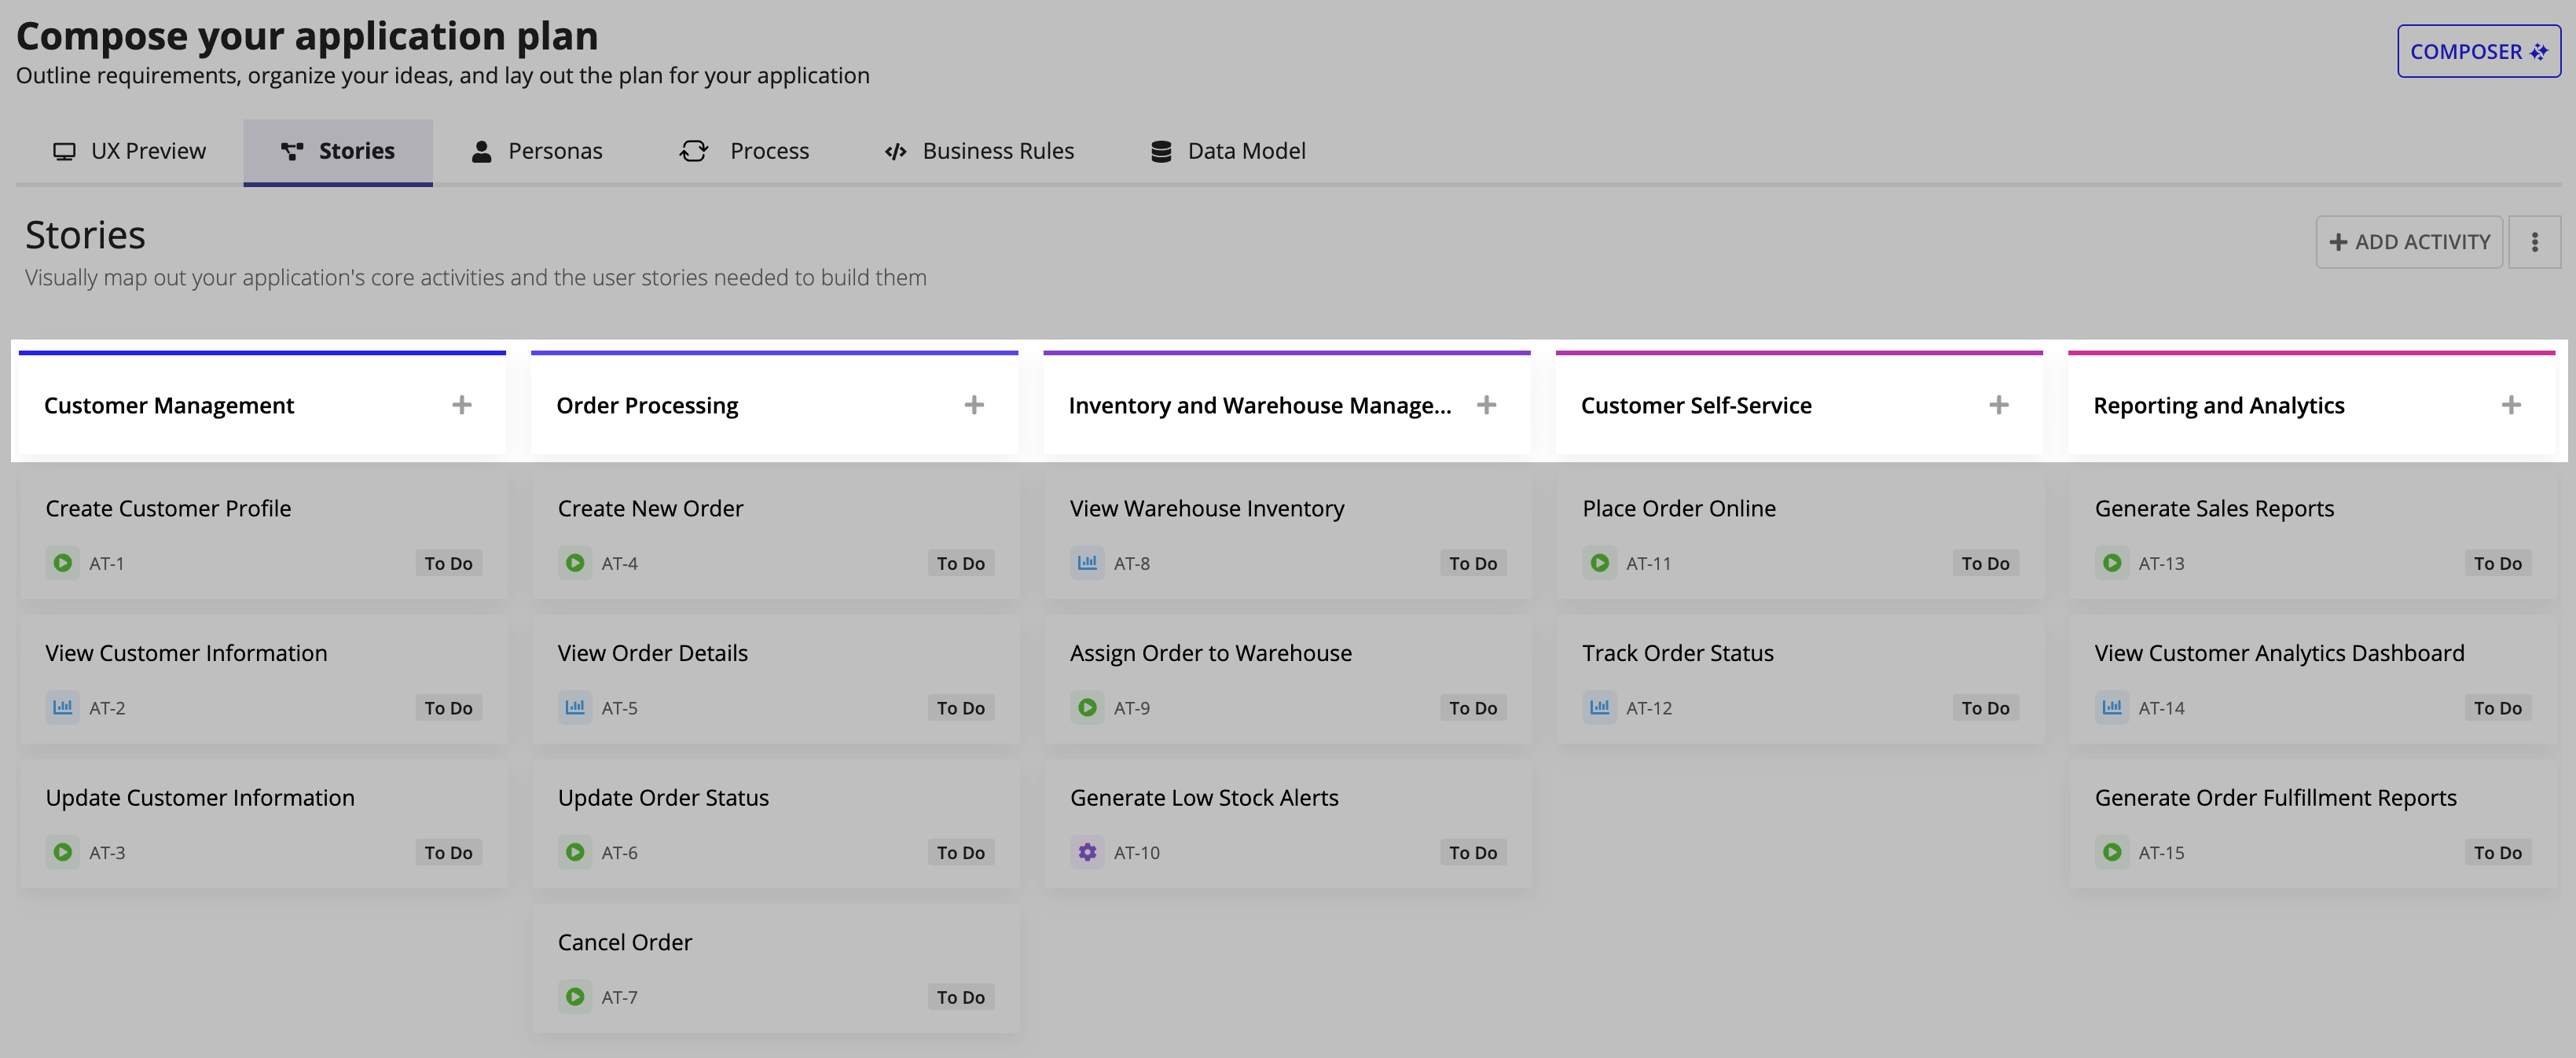Open Assign Order to Warehouse story
2576x1058 pixels.
(x=1288, y=680)
